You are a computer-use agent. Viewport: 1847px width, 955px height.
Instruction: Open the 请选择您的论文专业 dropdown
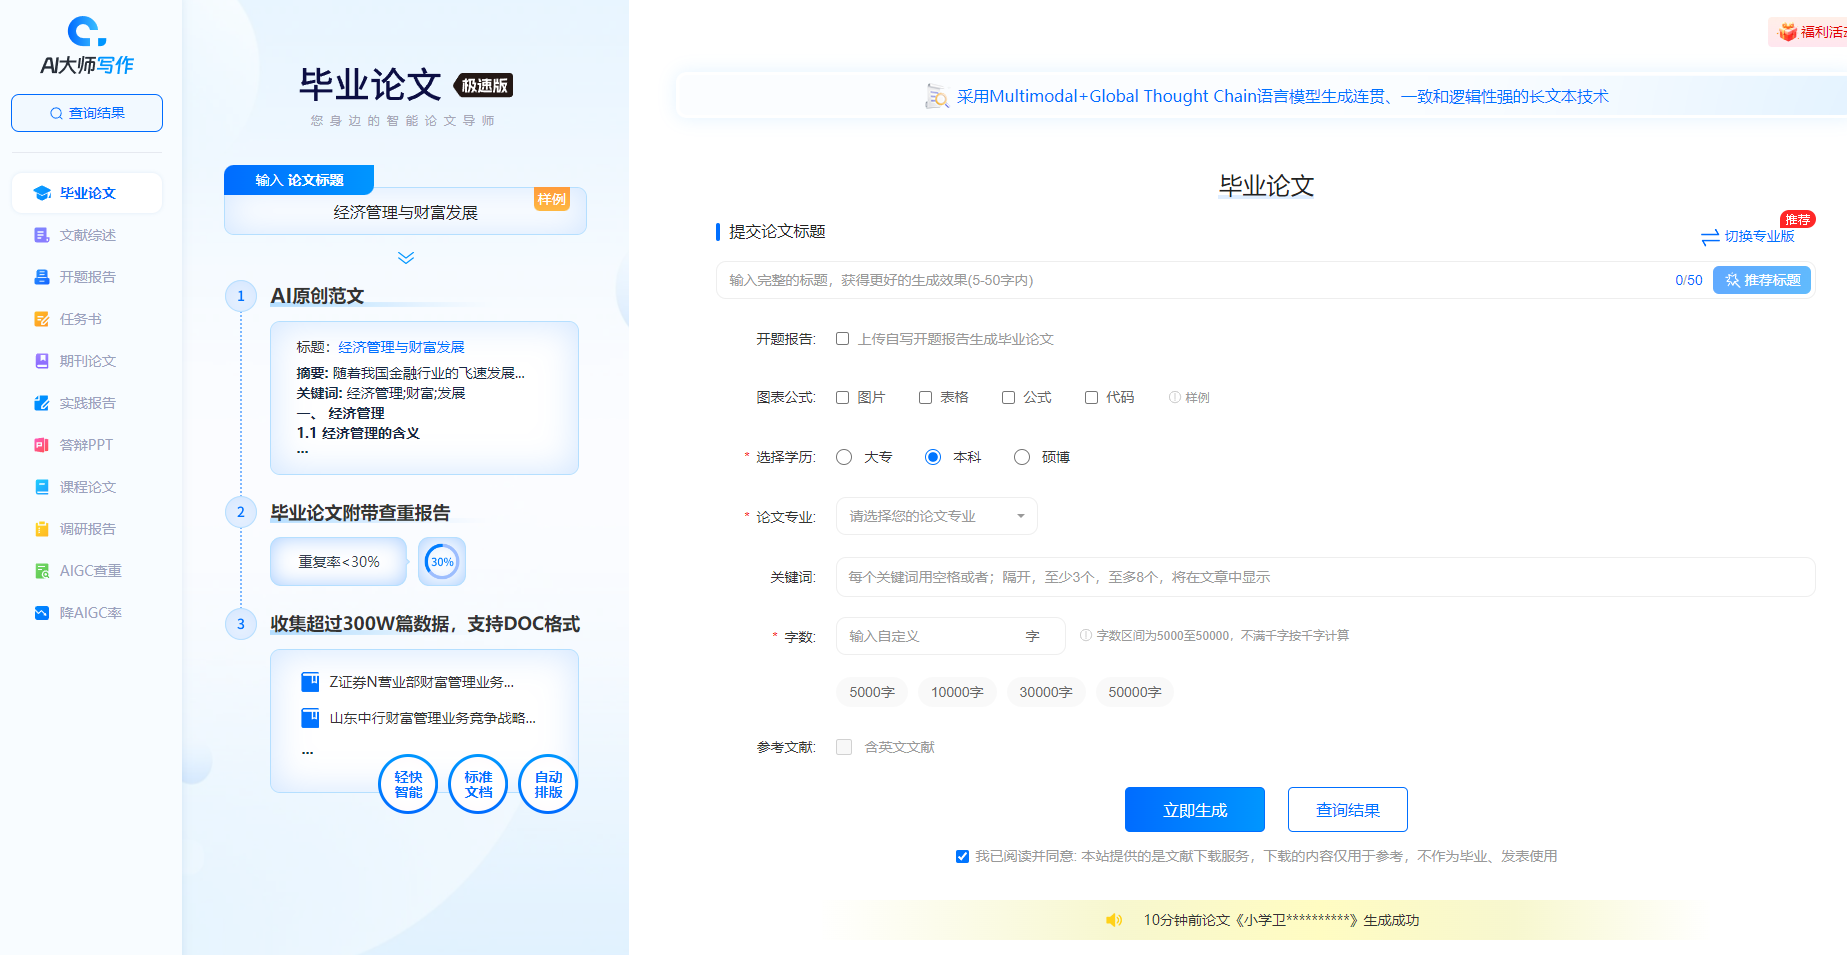click(x=937, y=516)
